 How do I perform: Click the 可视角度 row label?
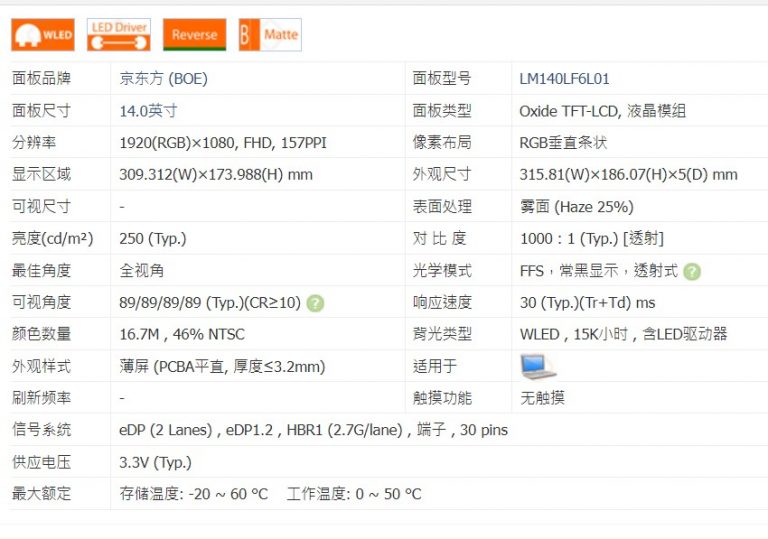(42, 302)
